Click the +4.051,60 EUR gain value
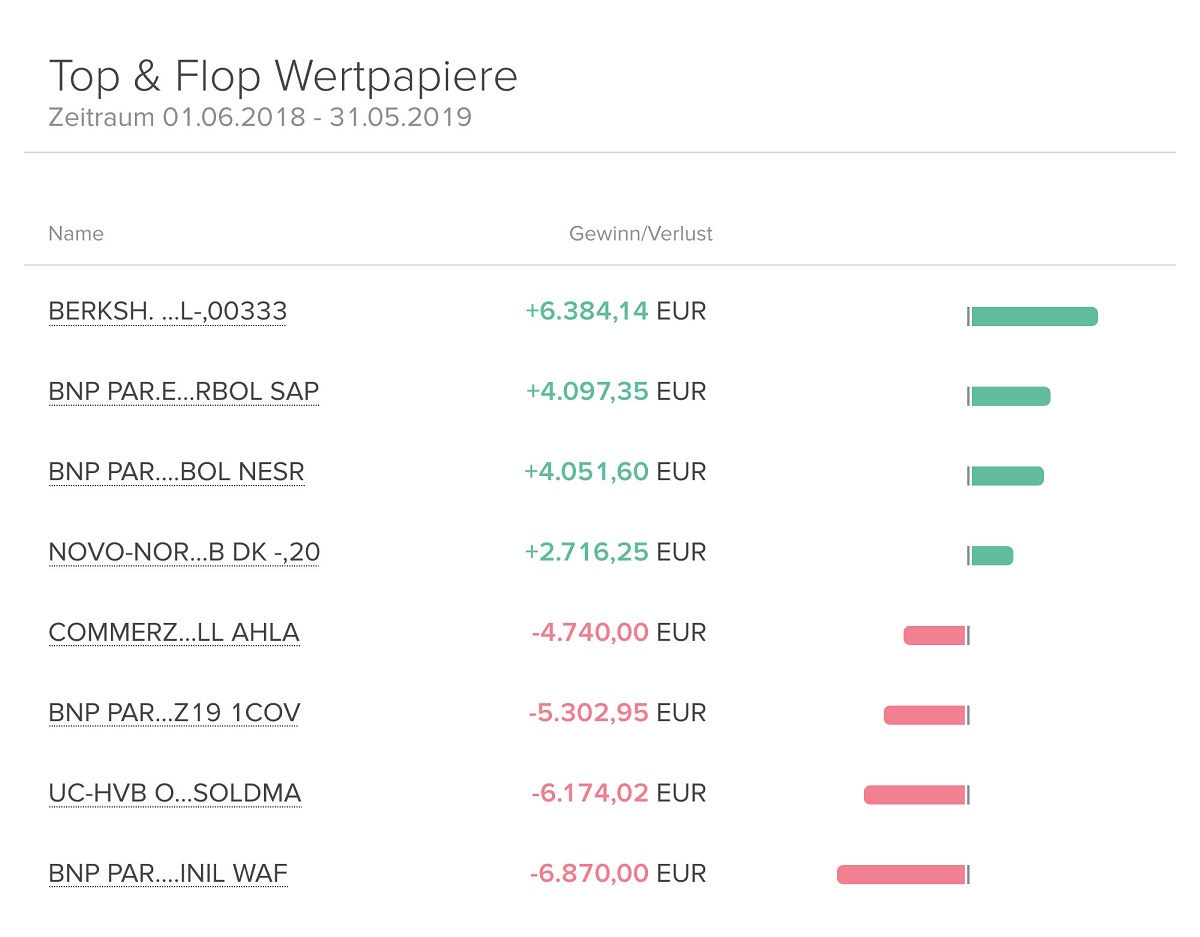This screenshot has width=1200, height=937. point(615,471)
